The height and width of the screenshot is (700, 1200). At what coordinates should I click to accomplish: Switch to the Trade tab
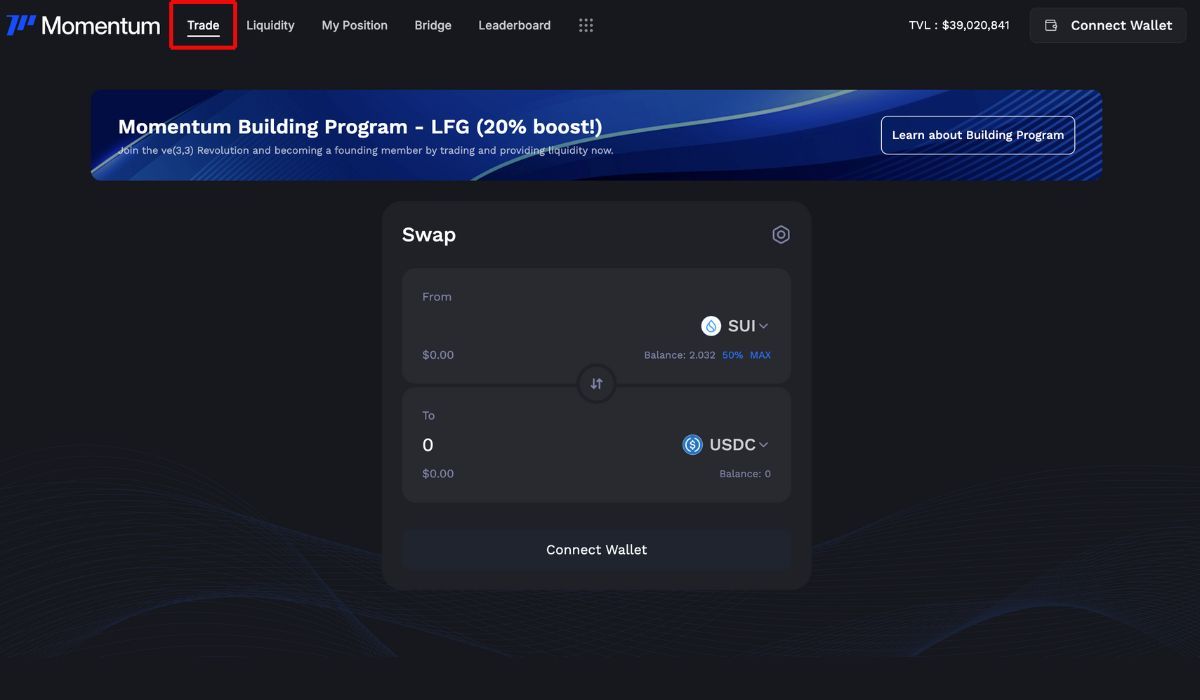pos(203,25)
